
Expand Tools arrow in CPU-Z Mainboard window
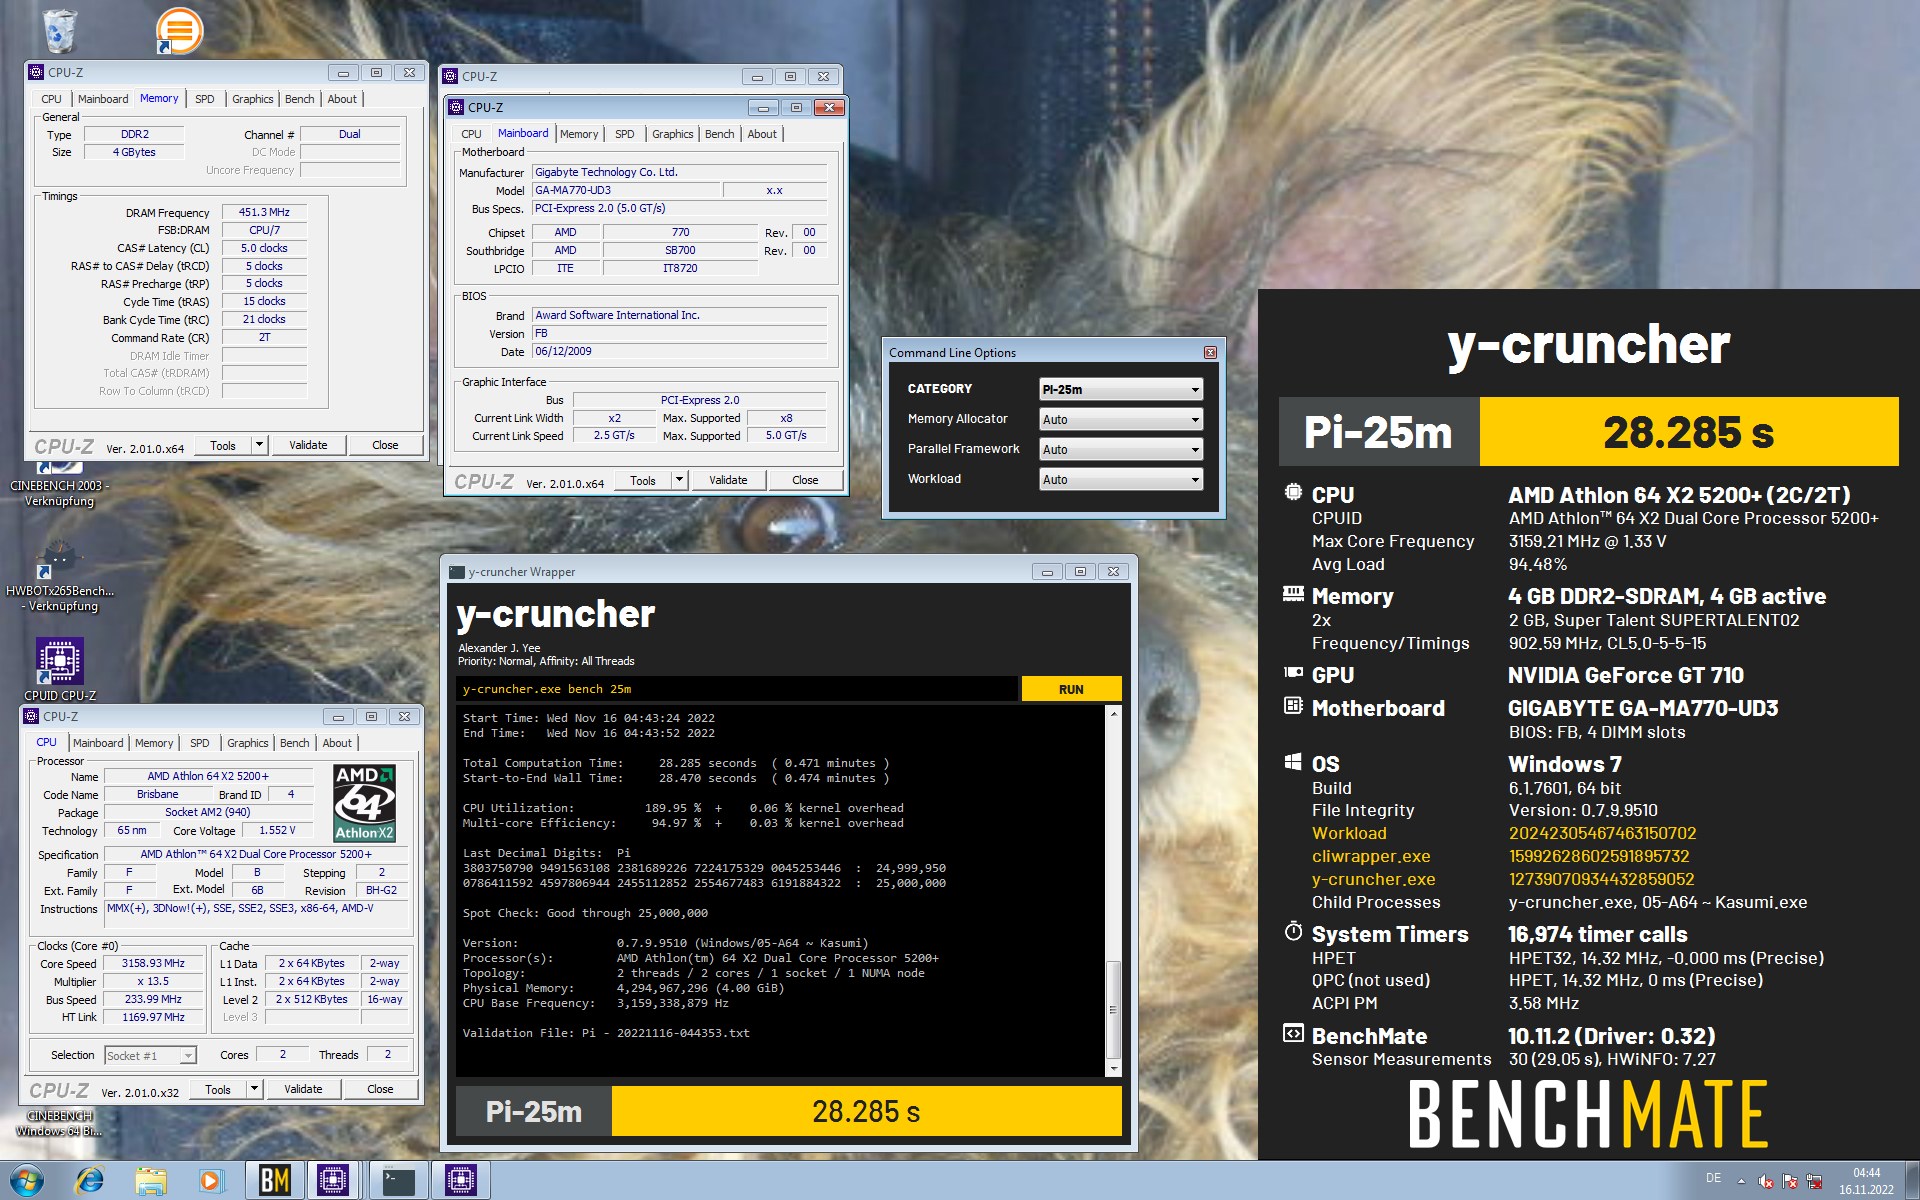point(679,480)
